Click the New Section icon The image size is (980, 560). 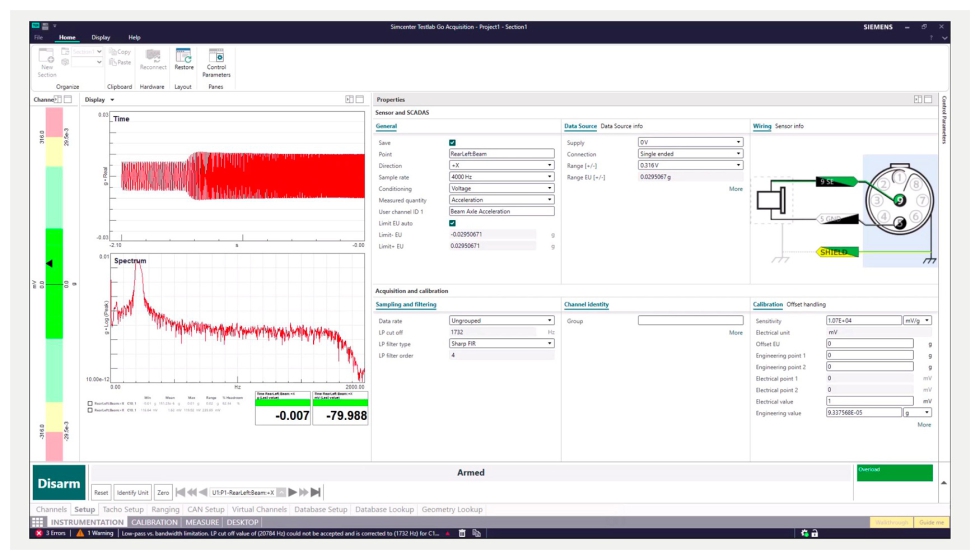click(46, 55)
